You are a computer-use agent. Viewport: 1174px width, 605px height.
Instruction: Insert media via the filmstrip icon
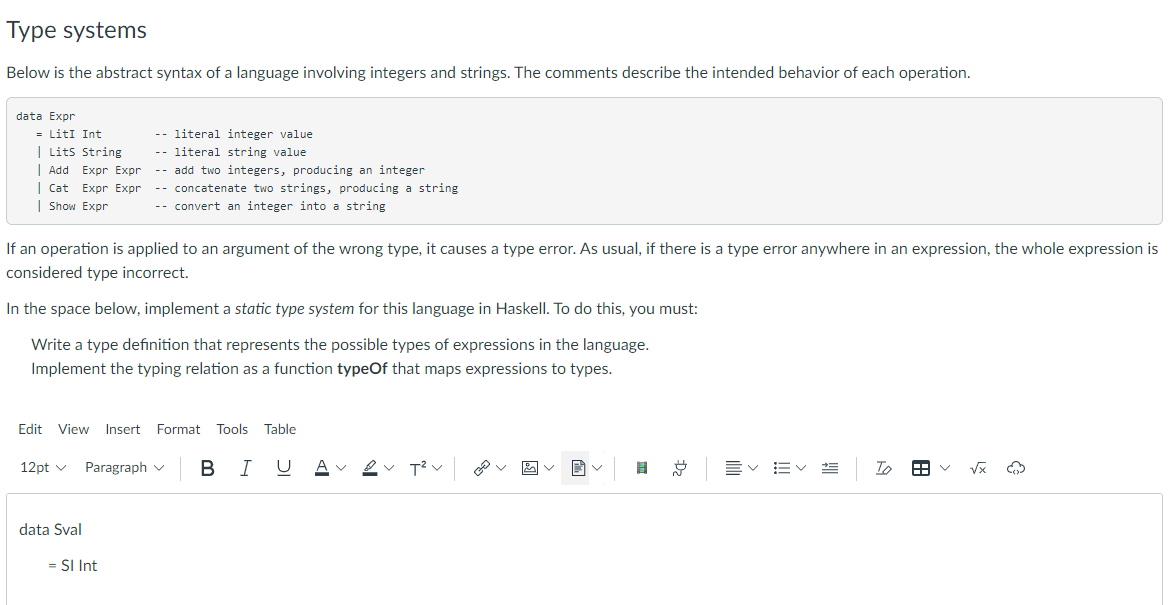point(641,468)
